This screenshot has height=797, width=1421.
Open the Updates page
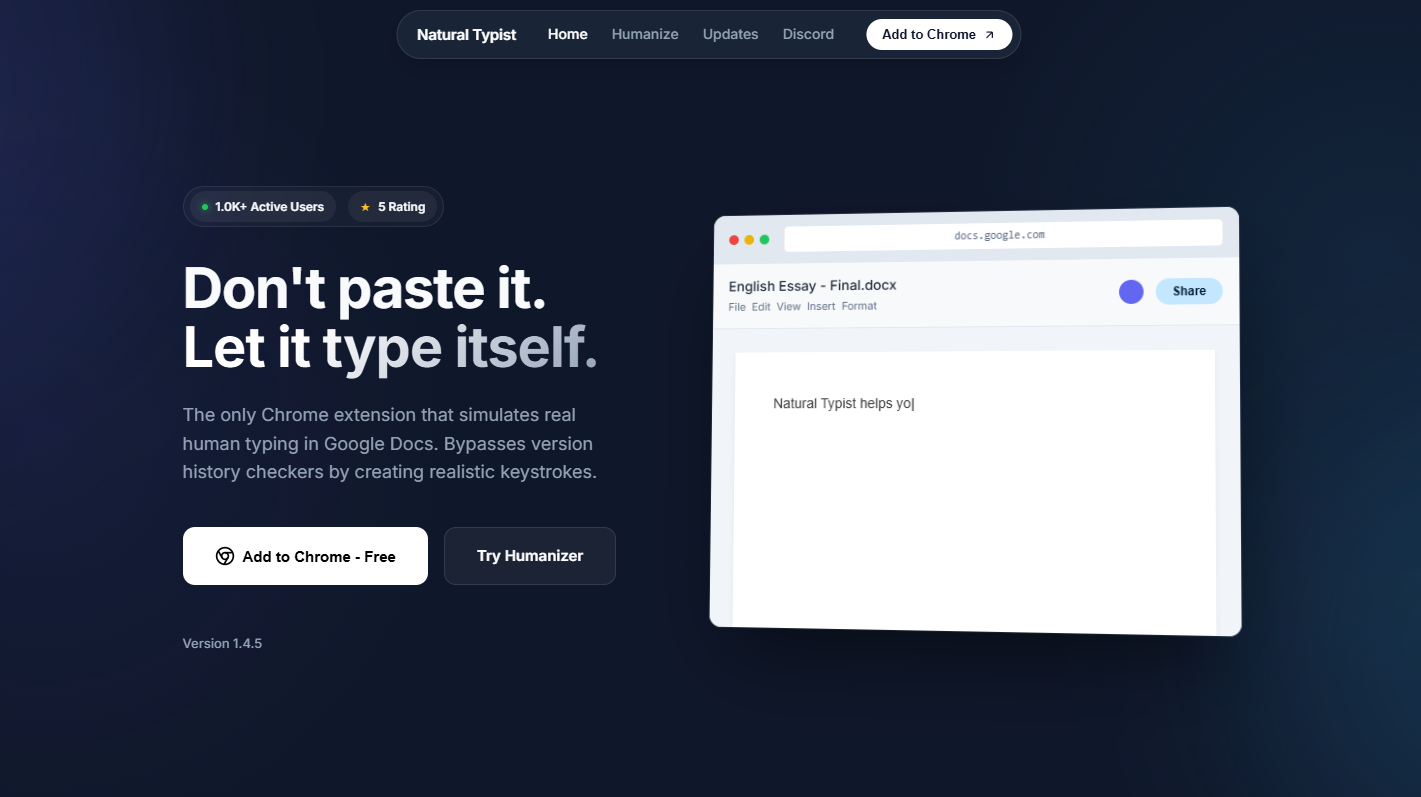click(x=730, y=34)
